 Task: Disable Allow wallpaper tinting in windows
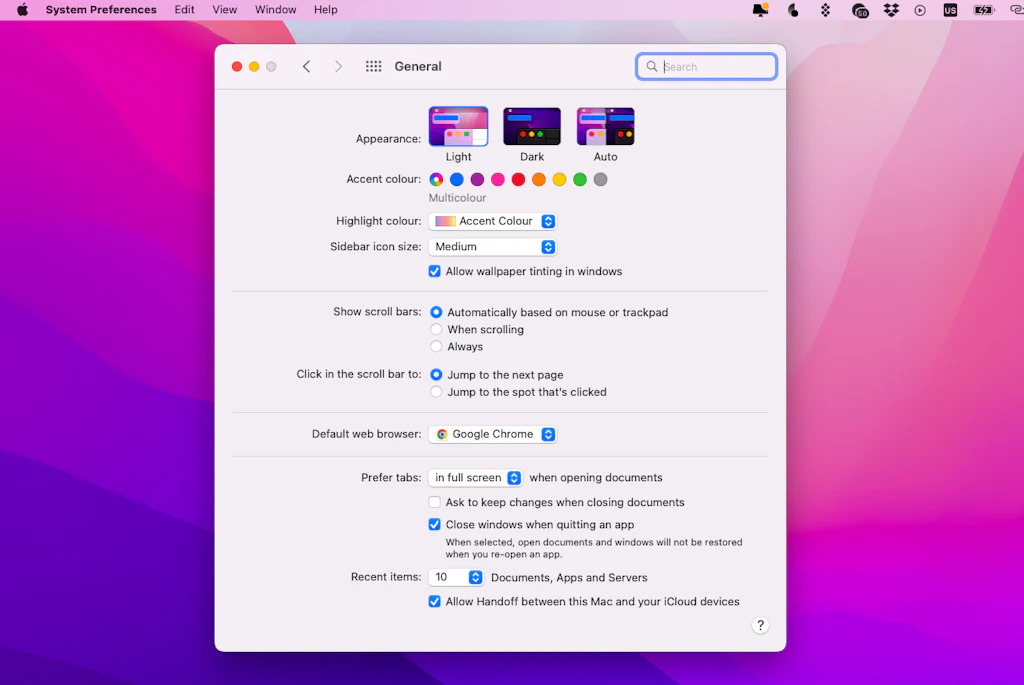[x=434, y=271]
